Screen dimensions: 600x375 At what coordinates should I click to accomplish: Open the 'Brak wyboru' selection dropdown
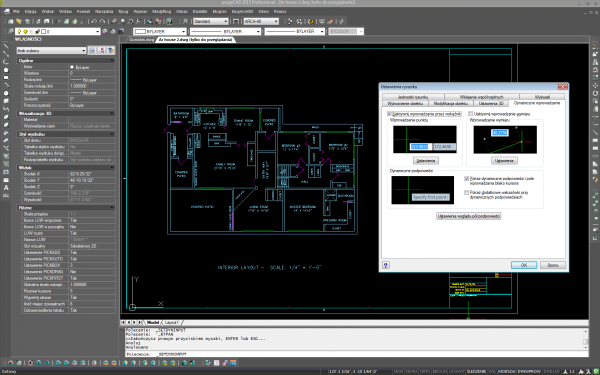[51, 50]
